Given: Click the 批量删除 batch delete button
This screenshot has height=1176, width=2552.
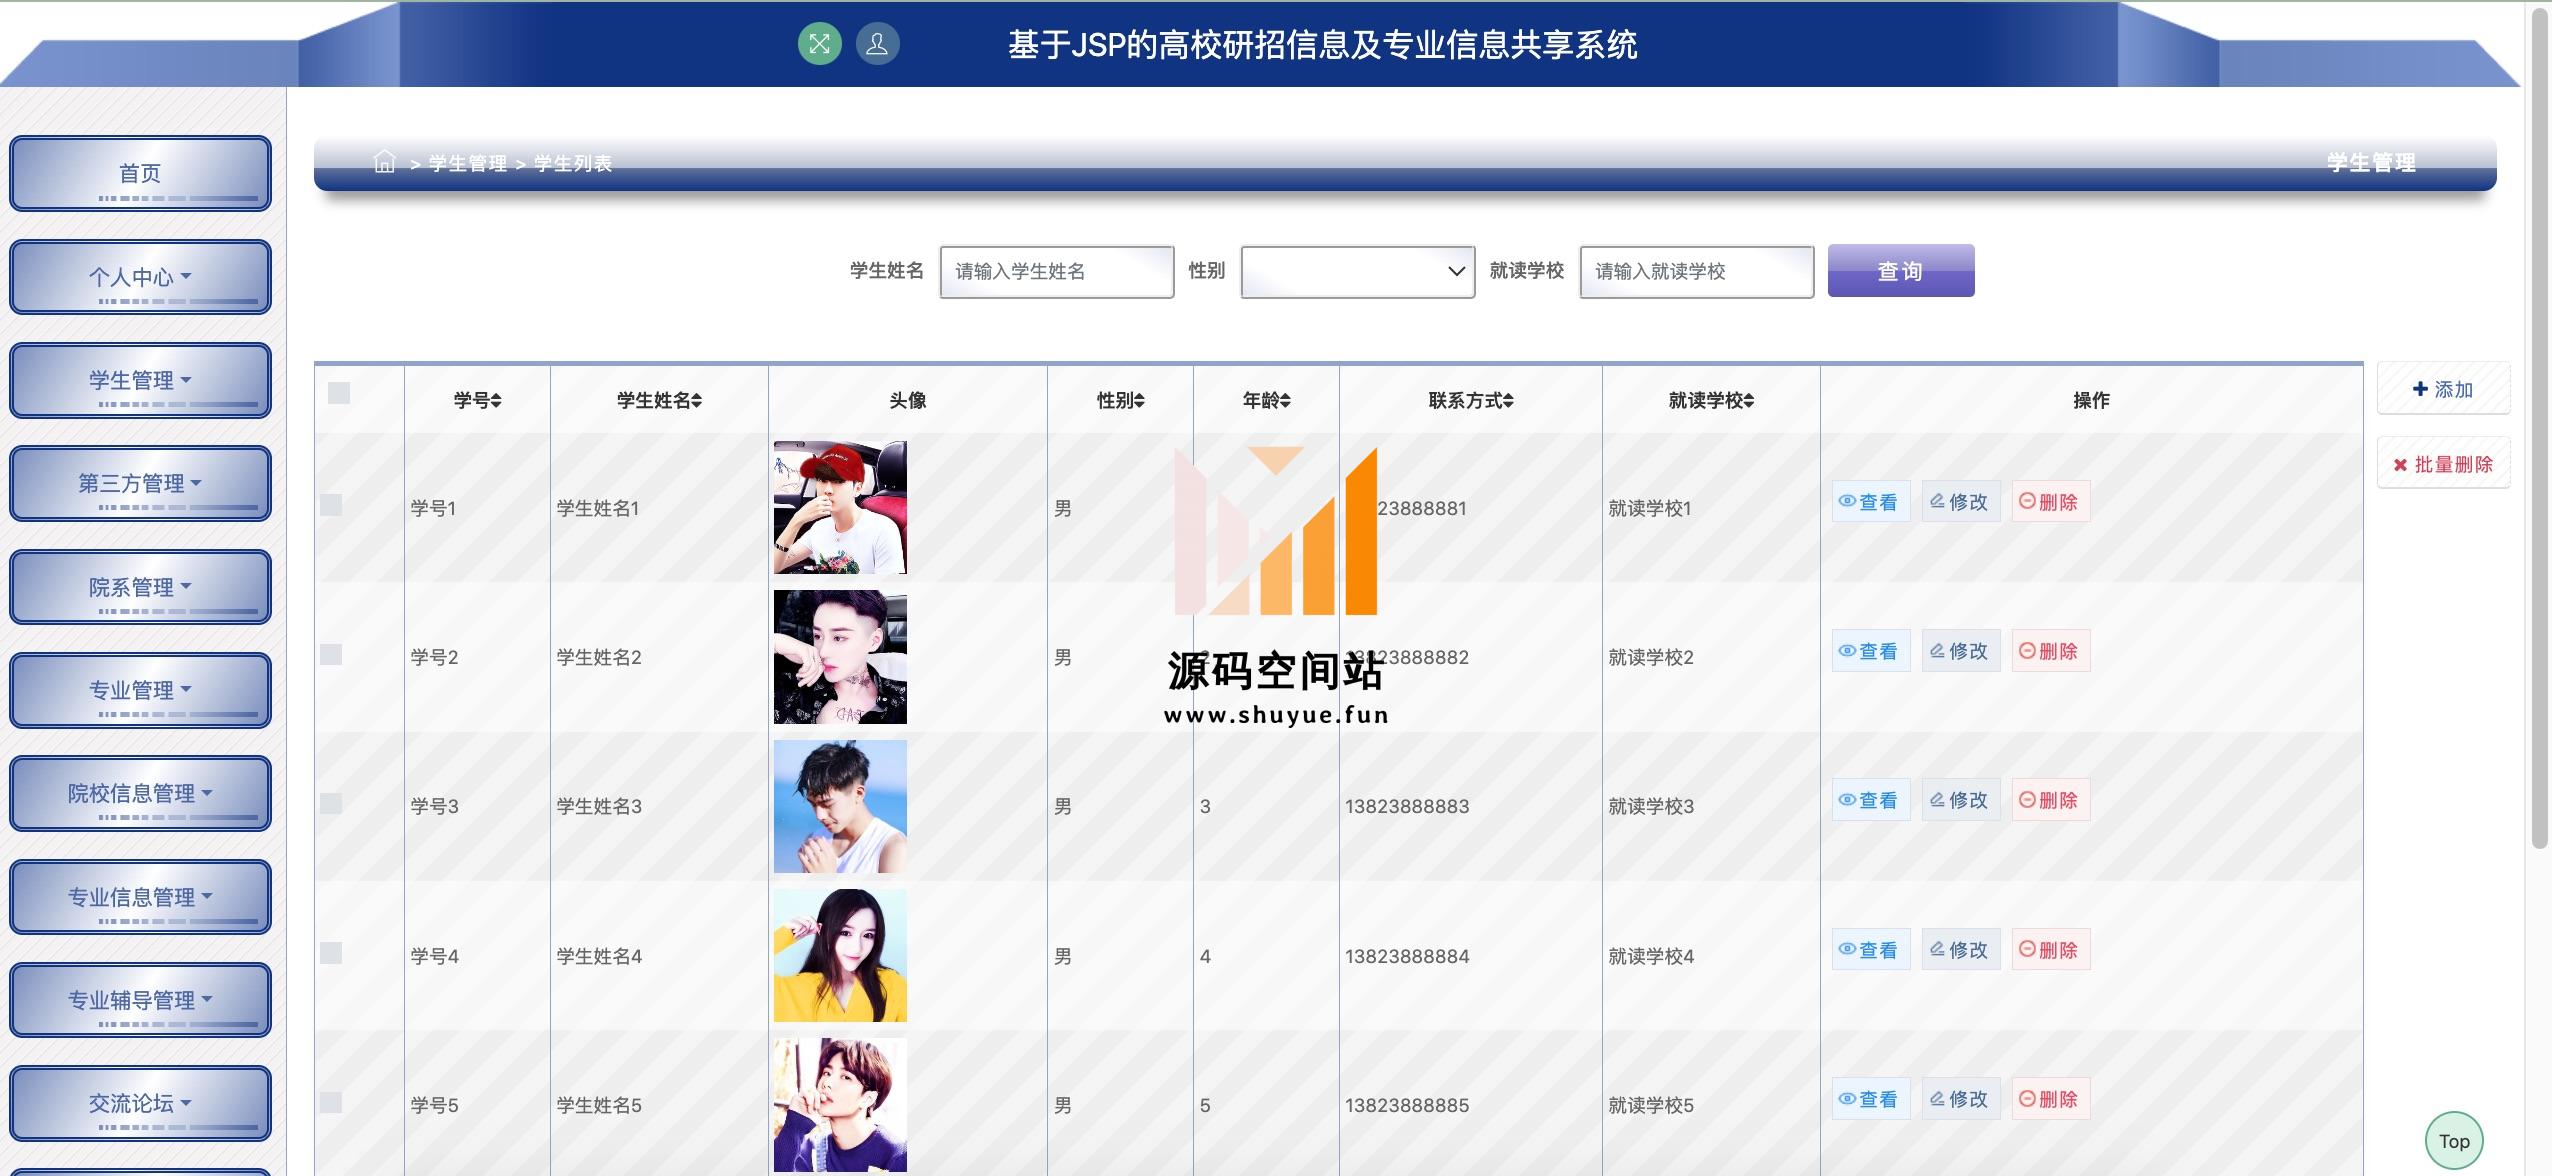Looking at the screenshot, I should point(2443,464).
